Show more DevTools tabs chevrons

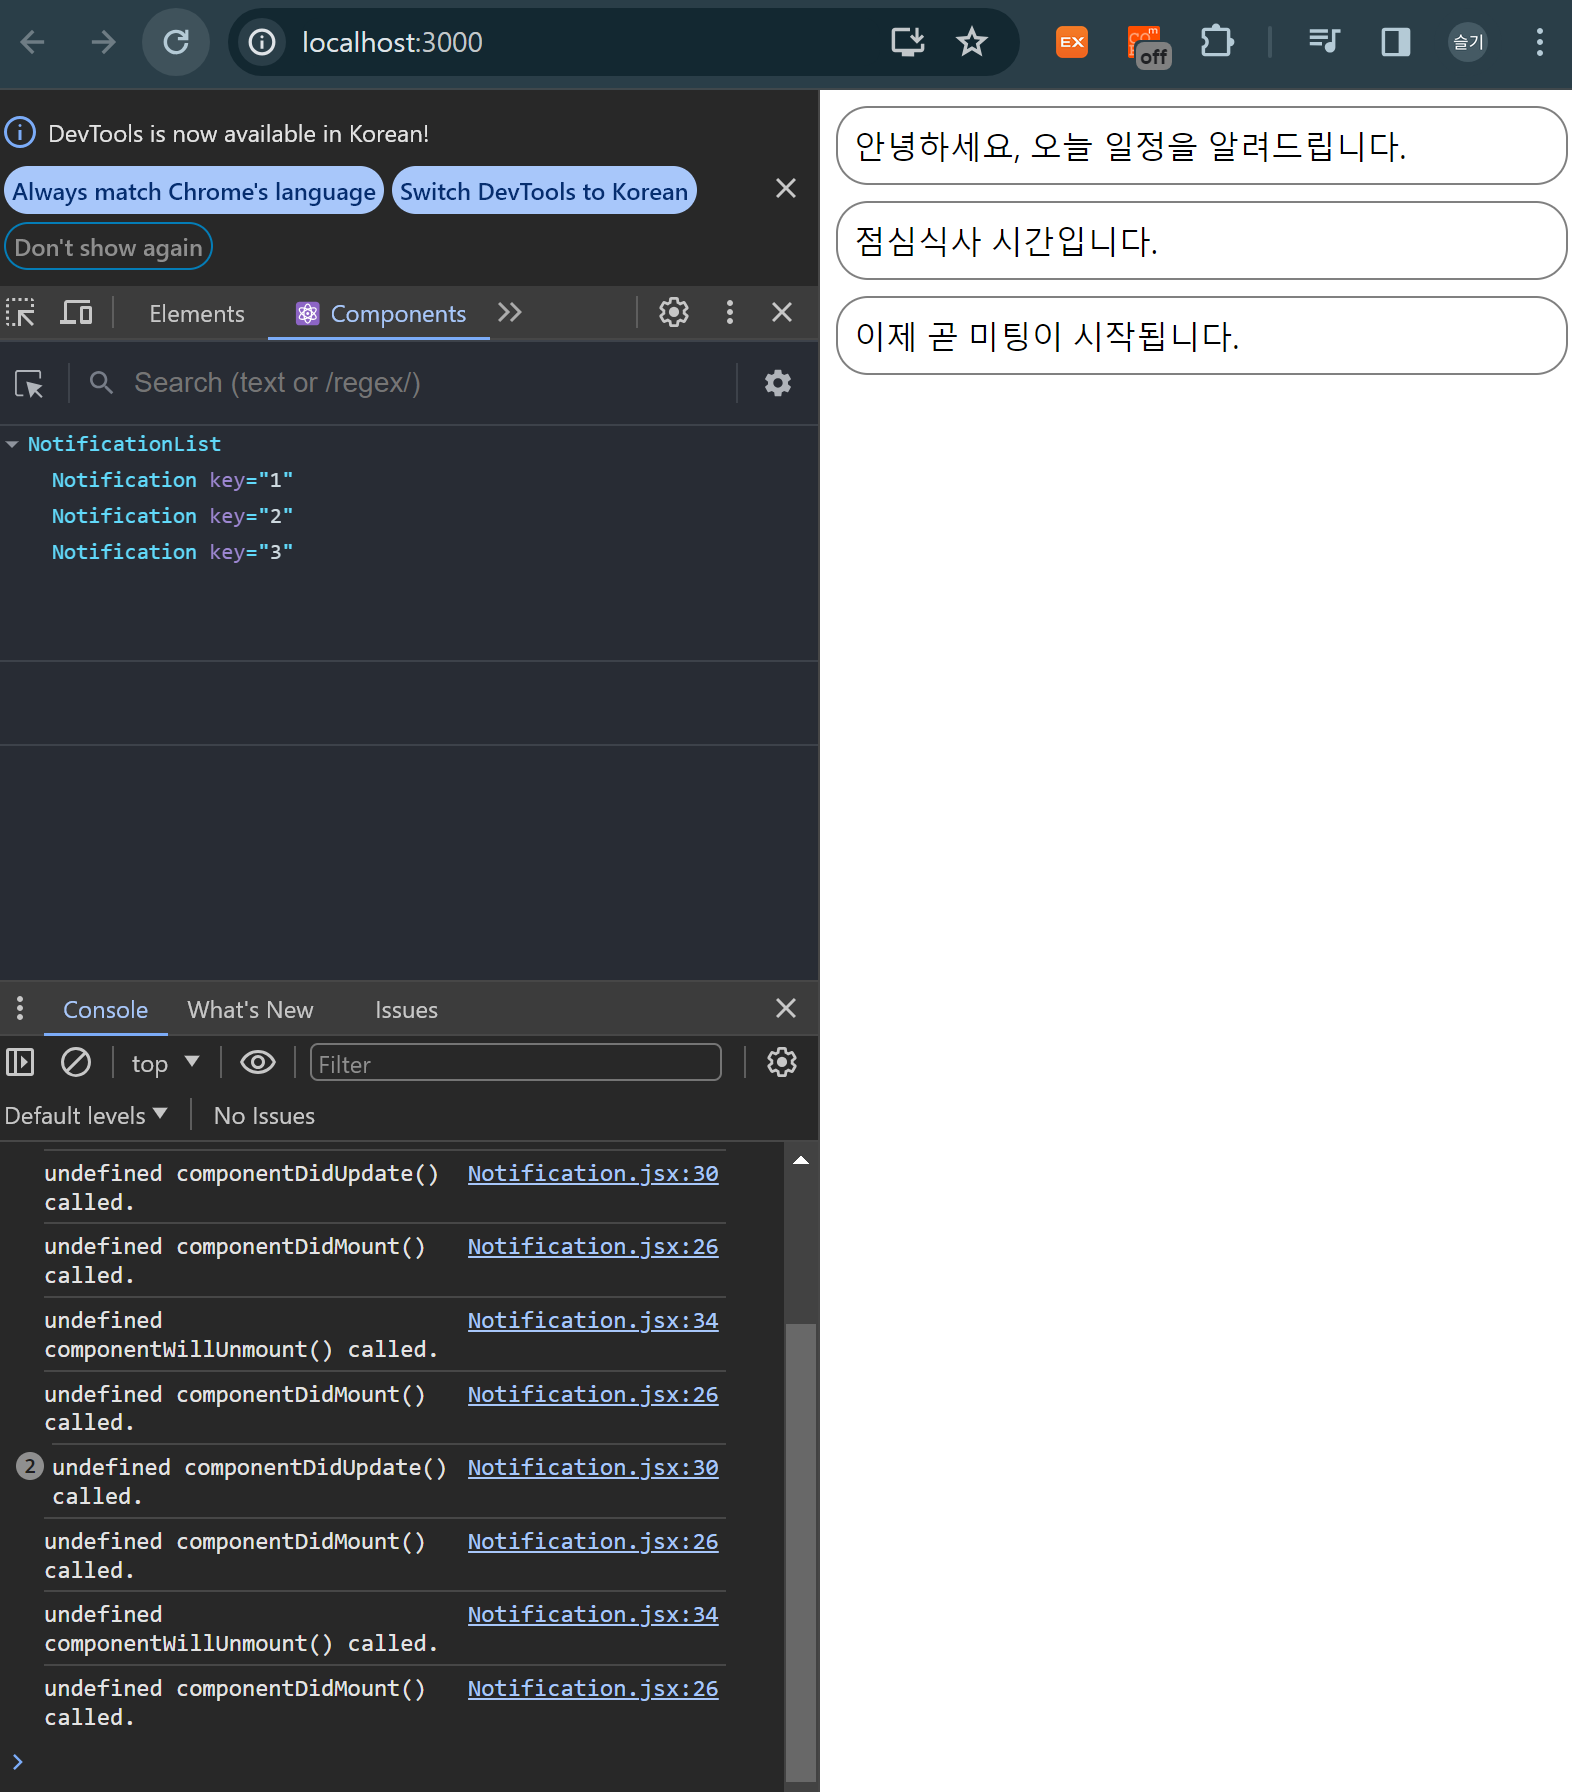510,313
